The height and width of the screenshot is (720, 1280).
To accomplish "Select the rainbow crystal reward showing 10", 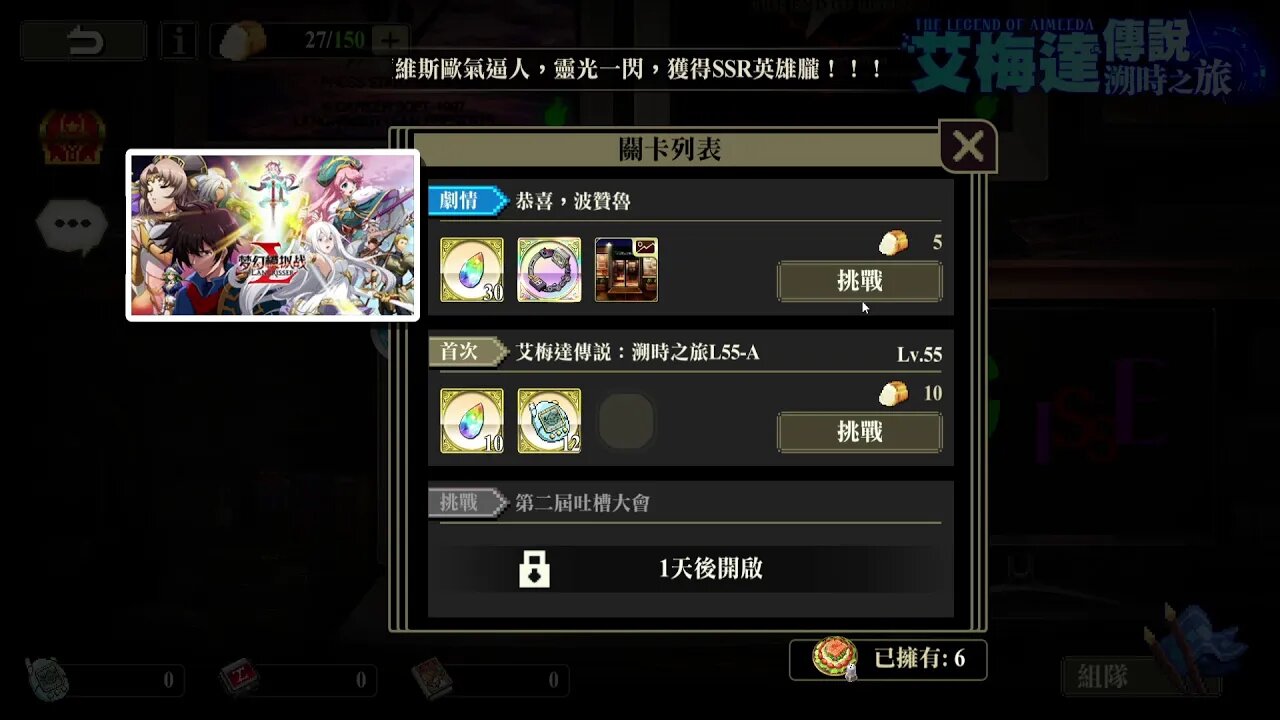I will click(x=472, y=421).
